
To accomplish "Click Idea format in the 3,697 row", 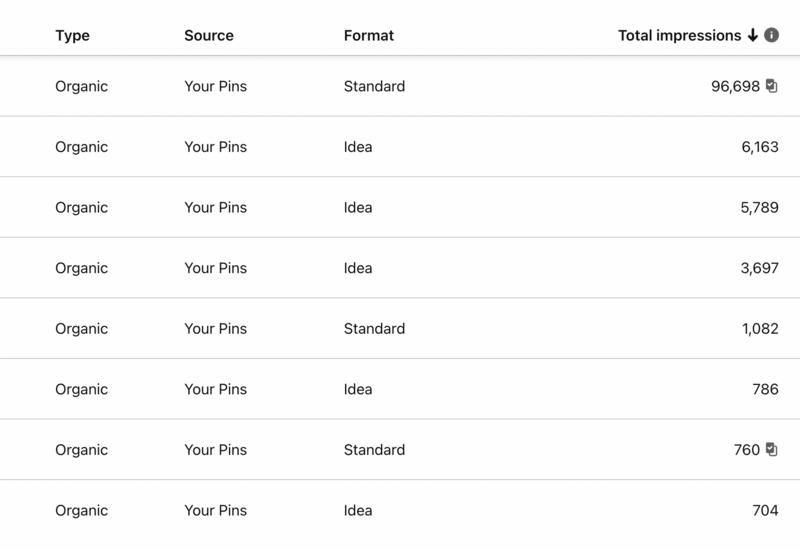I will point(358,268).
